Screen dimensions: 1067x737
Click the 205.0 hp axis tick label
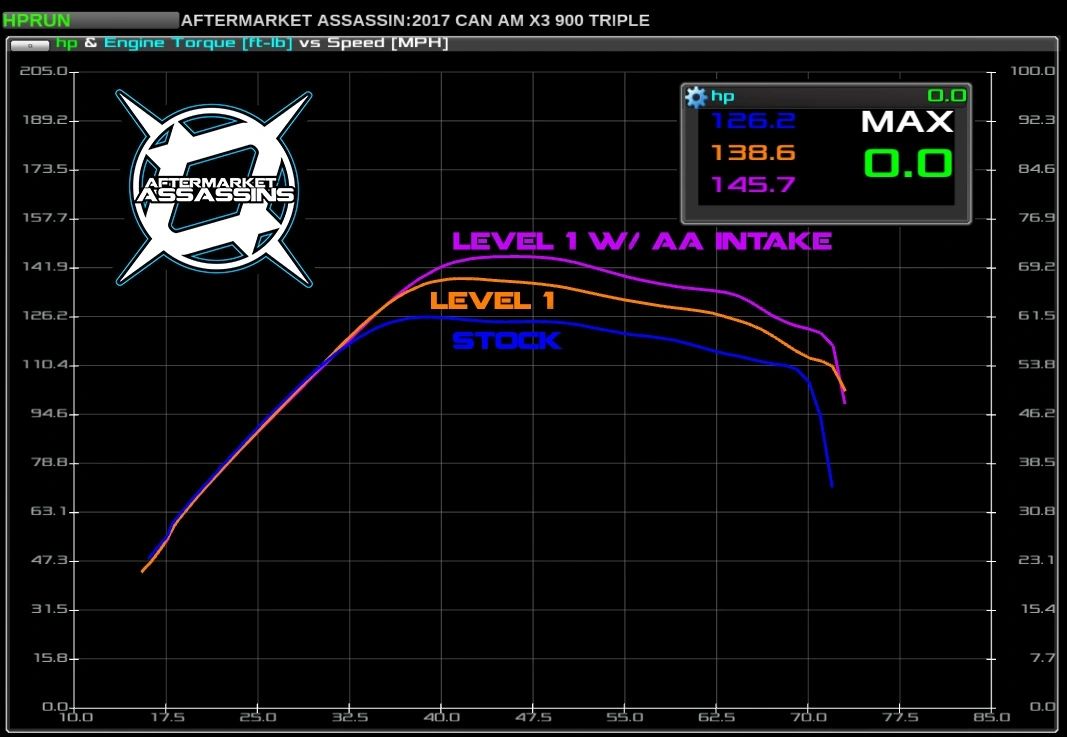pos(44,71)
